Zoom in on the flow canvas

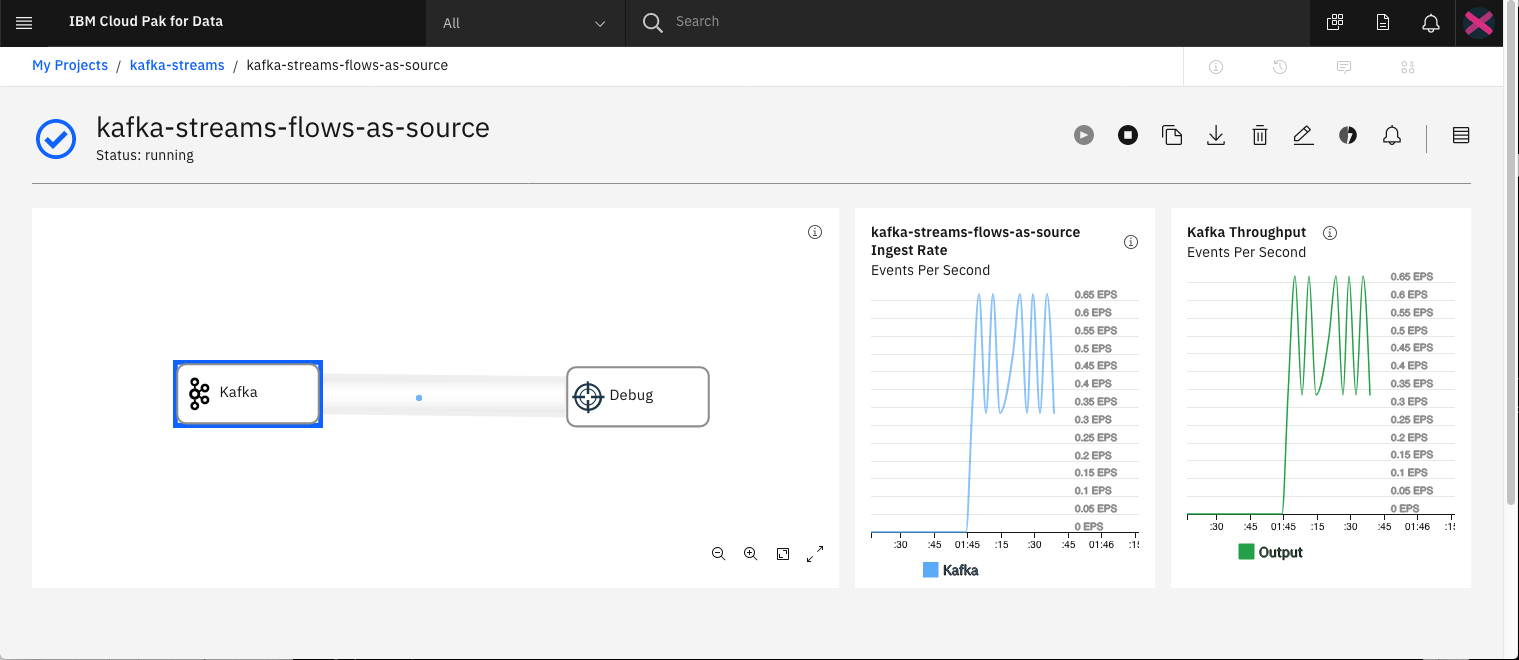[x=751, y=553]
